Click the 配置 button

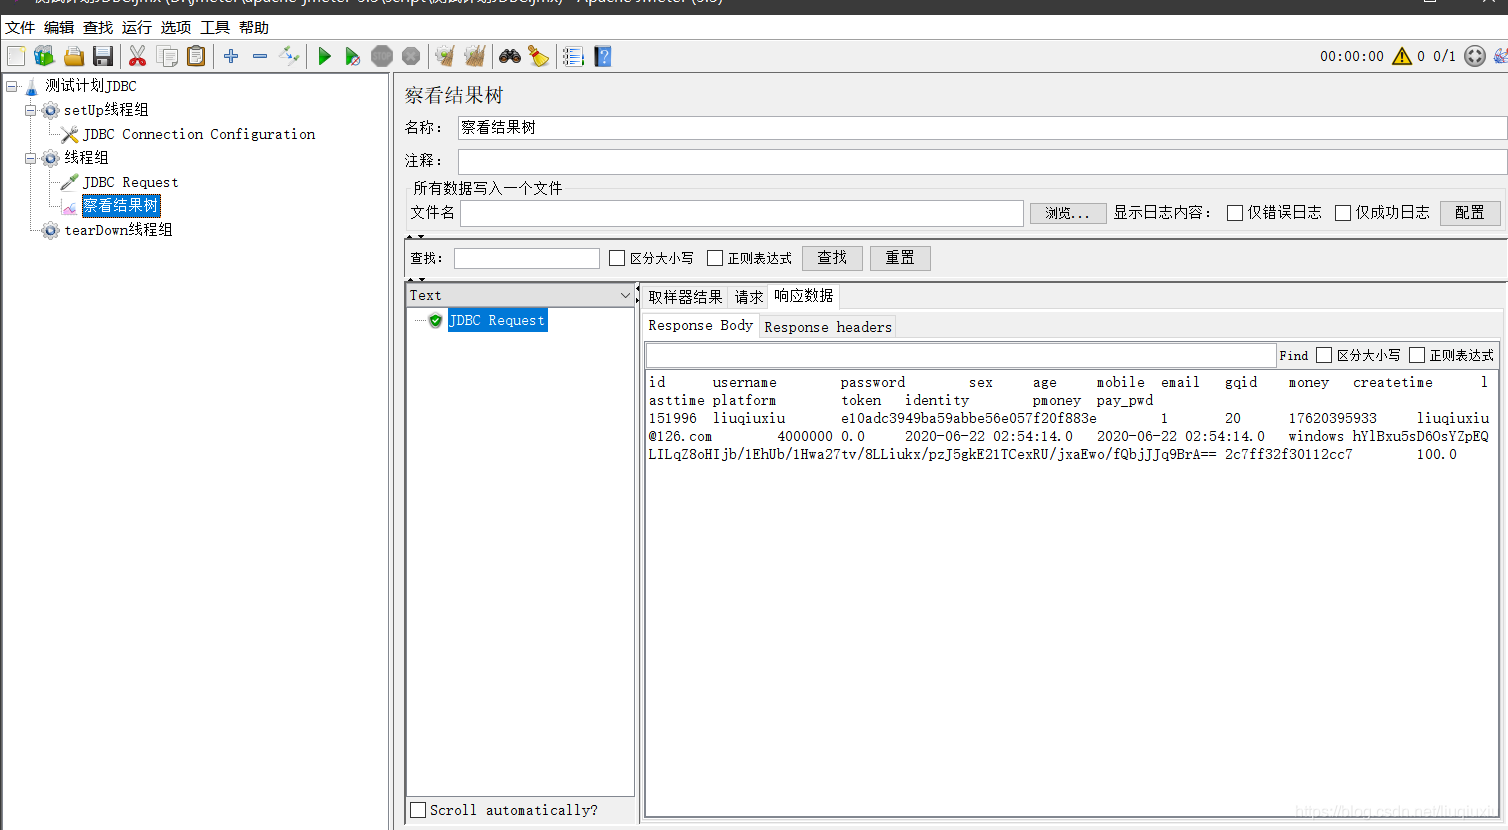1470,213
